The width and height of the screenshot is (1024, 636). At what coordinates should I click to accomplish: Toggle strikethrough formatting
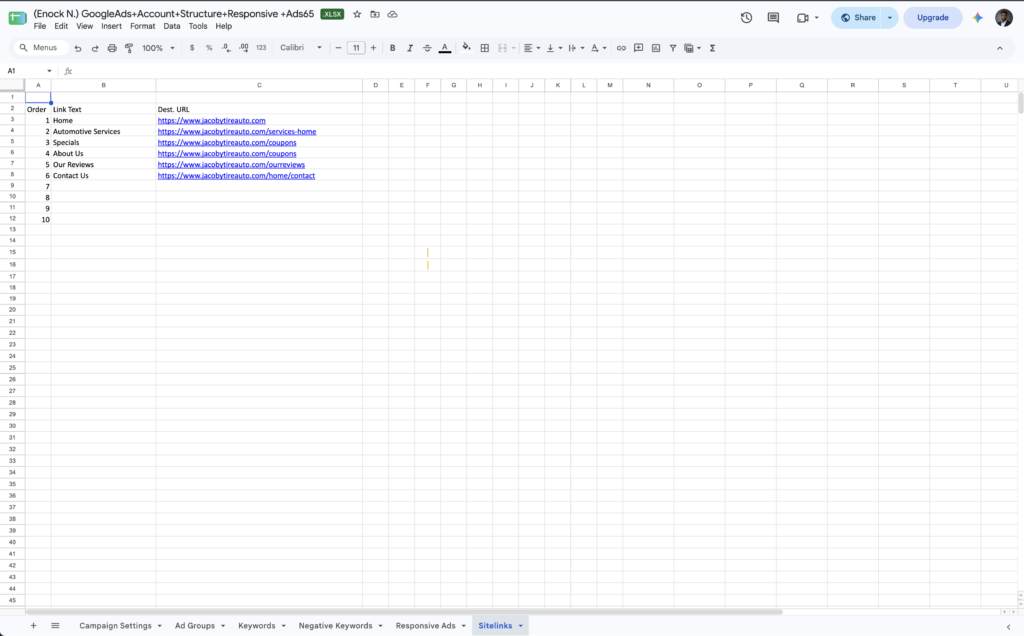click(x=427, y=48)
